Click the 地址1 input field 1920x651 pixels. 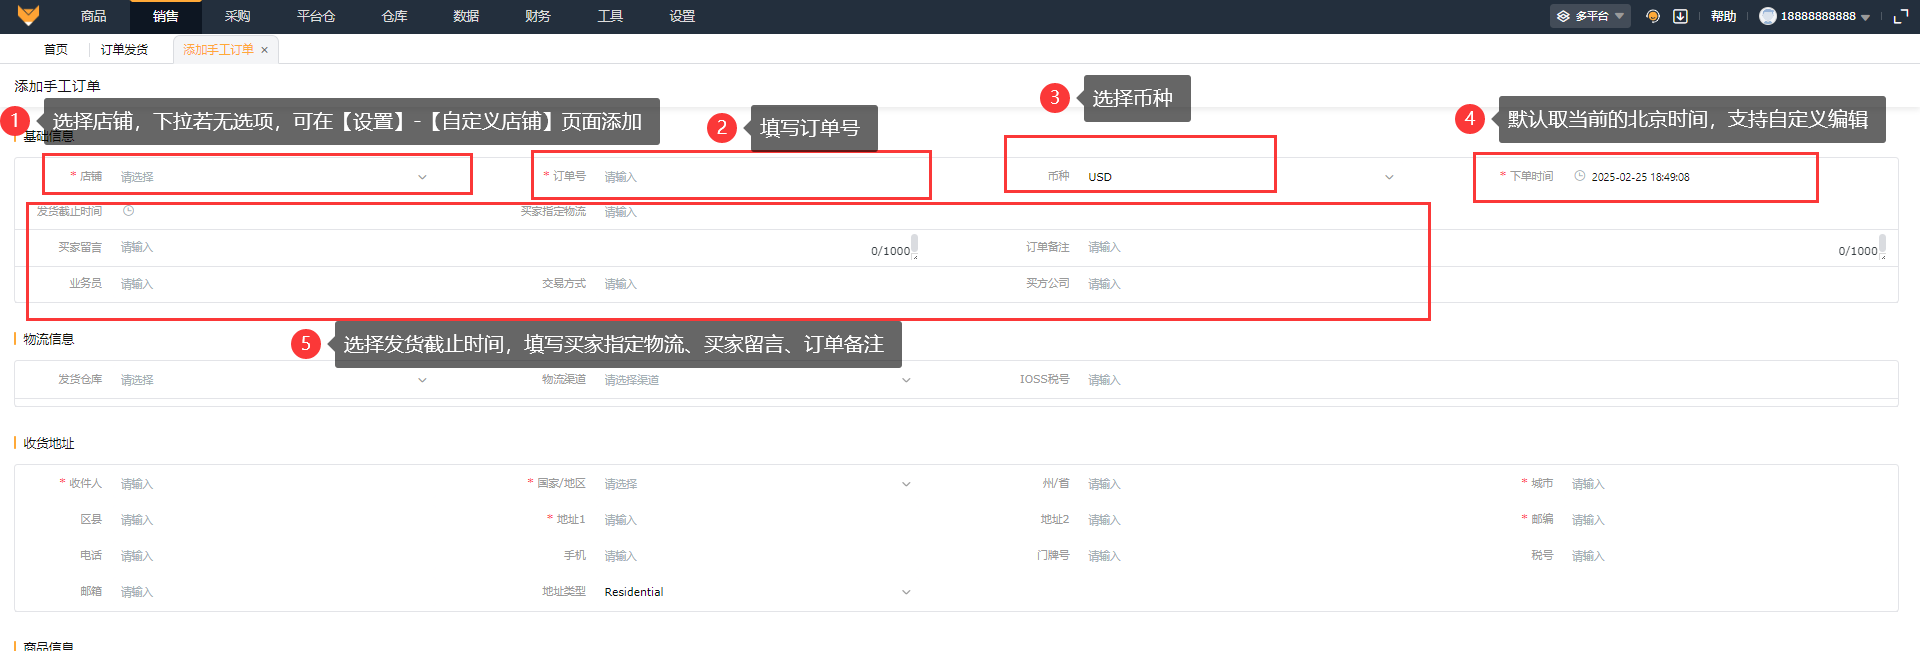(757, 520)
